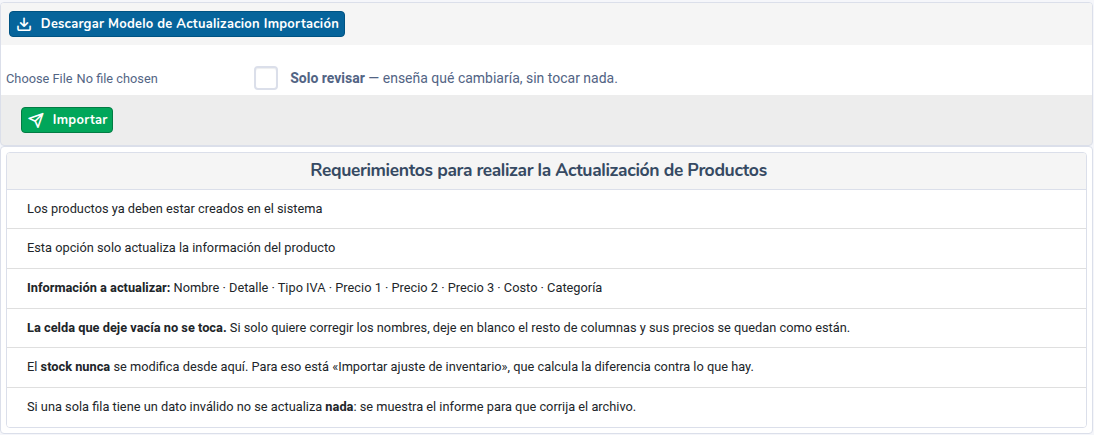Viewport: 1094px width, 435px height.
Task: Click the 'Información a actualizar:' row
Action: tap(547, 288)
